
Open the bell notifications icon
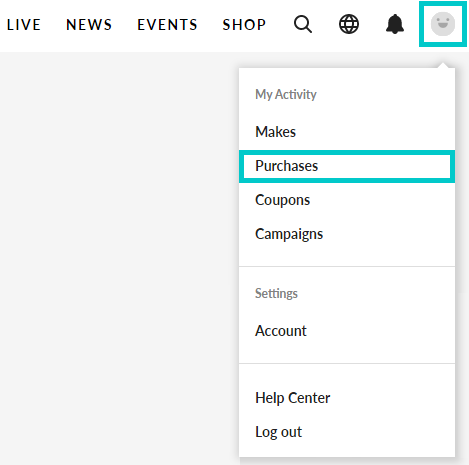click(395, 24)
